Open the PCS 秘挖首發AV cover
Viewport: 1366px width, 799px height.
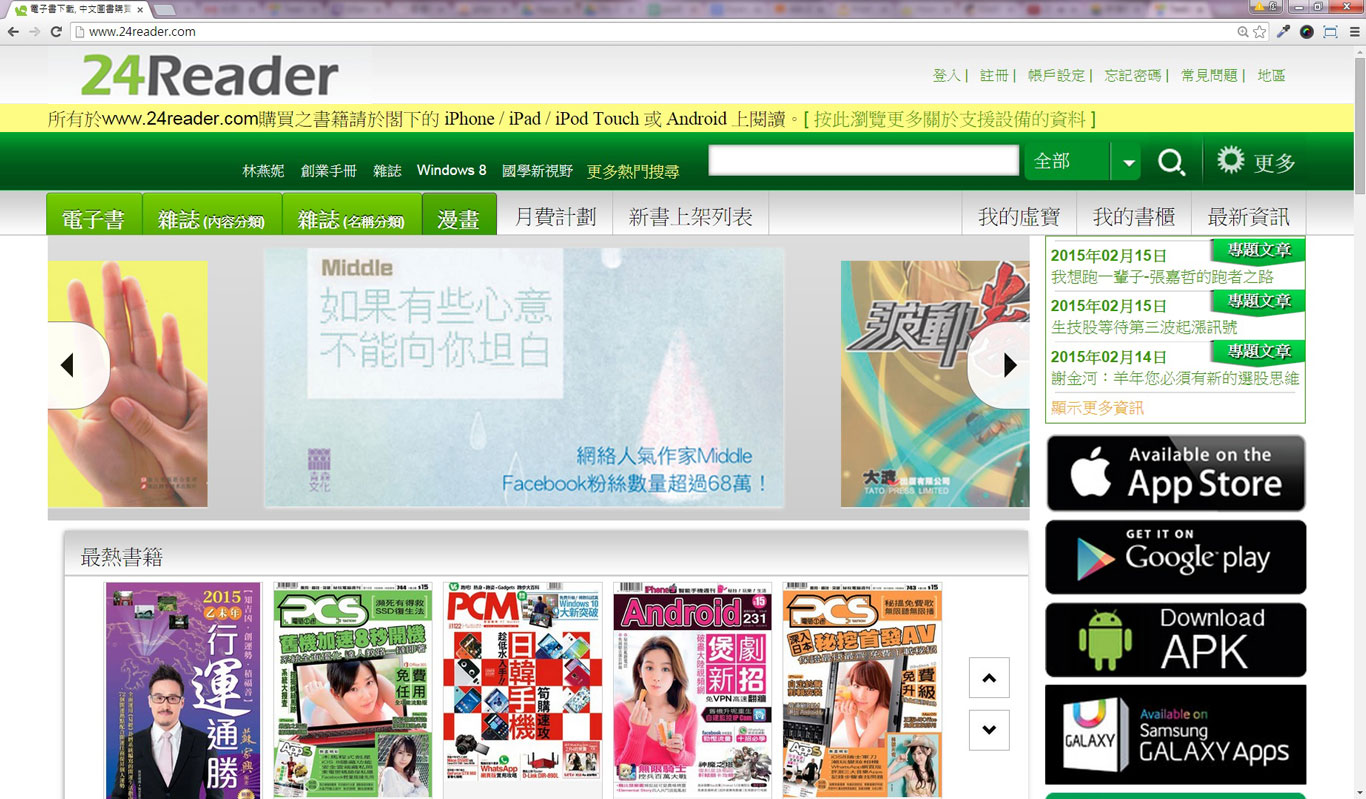[863, 690]
